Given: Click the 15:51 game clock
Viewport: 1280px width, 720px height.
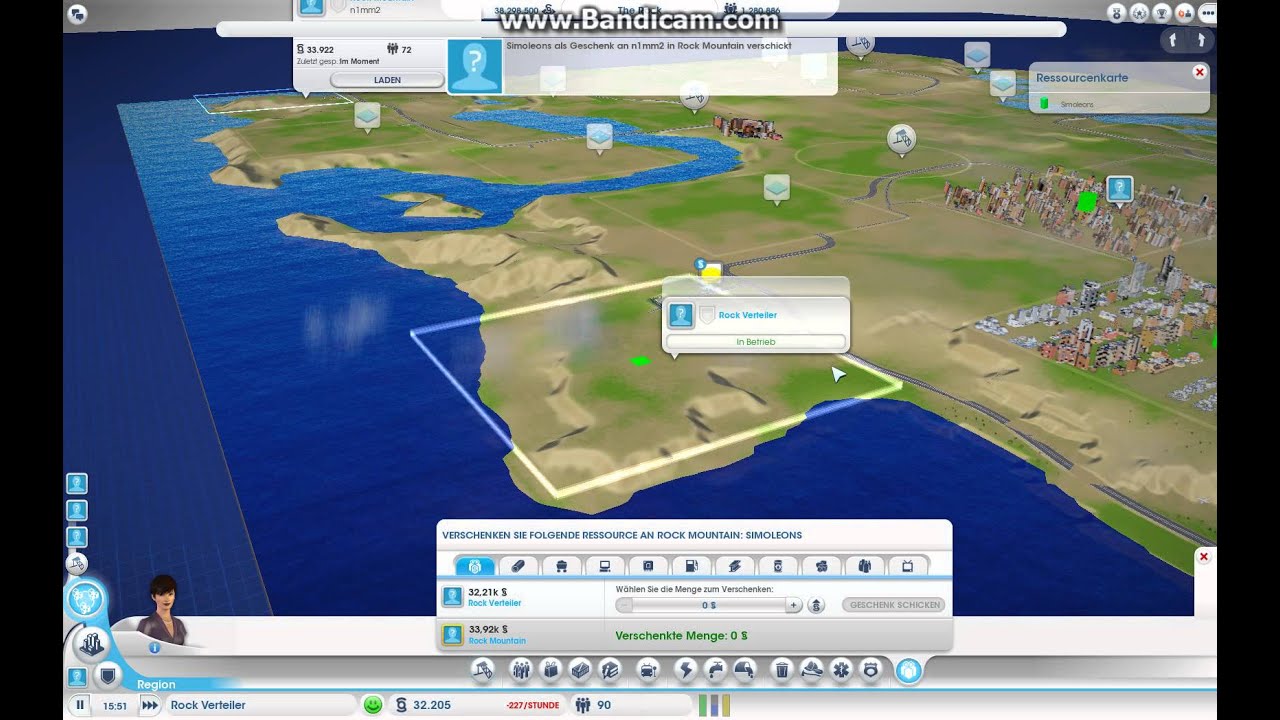Looking at the screenshot, I should pyautogui.click(x=115, y=705).
